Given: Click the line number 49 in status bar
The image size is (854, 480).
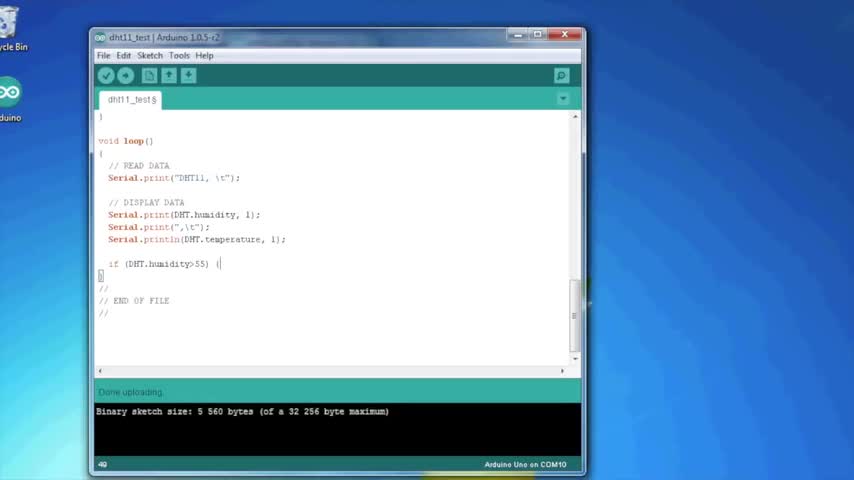Looking at the screenshot, I should click(102, 465).
